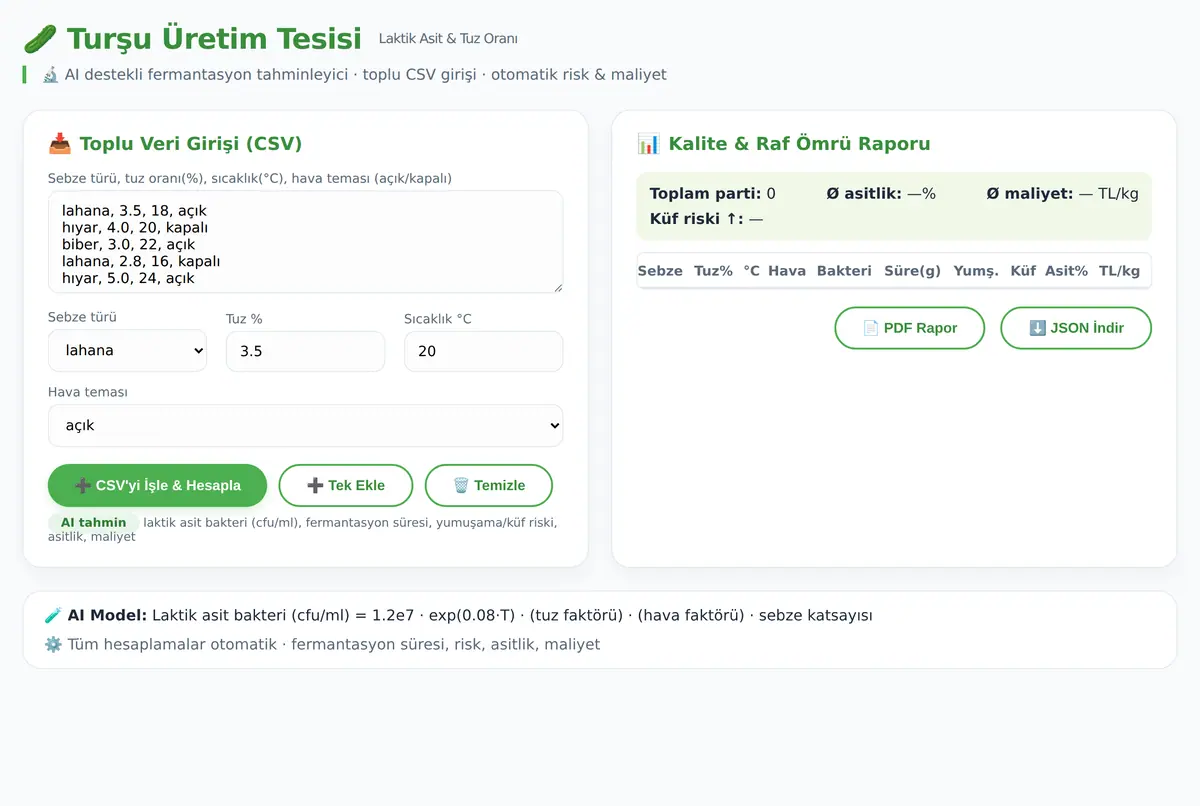Click the TL/kg column header

click(1119, 271)
